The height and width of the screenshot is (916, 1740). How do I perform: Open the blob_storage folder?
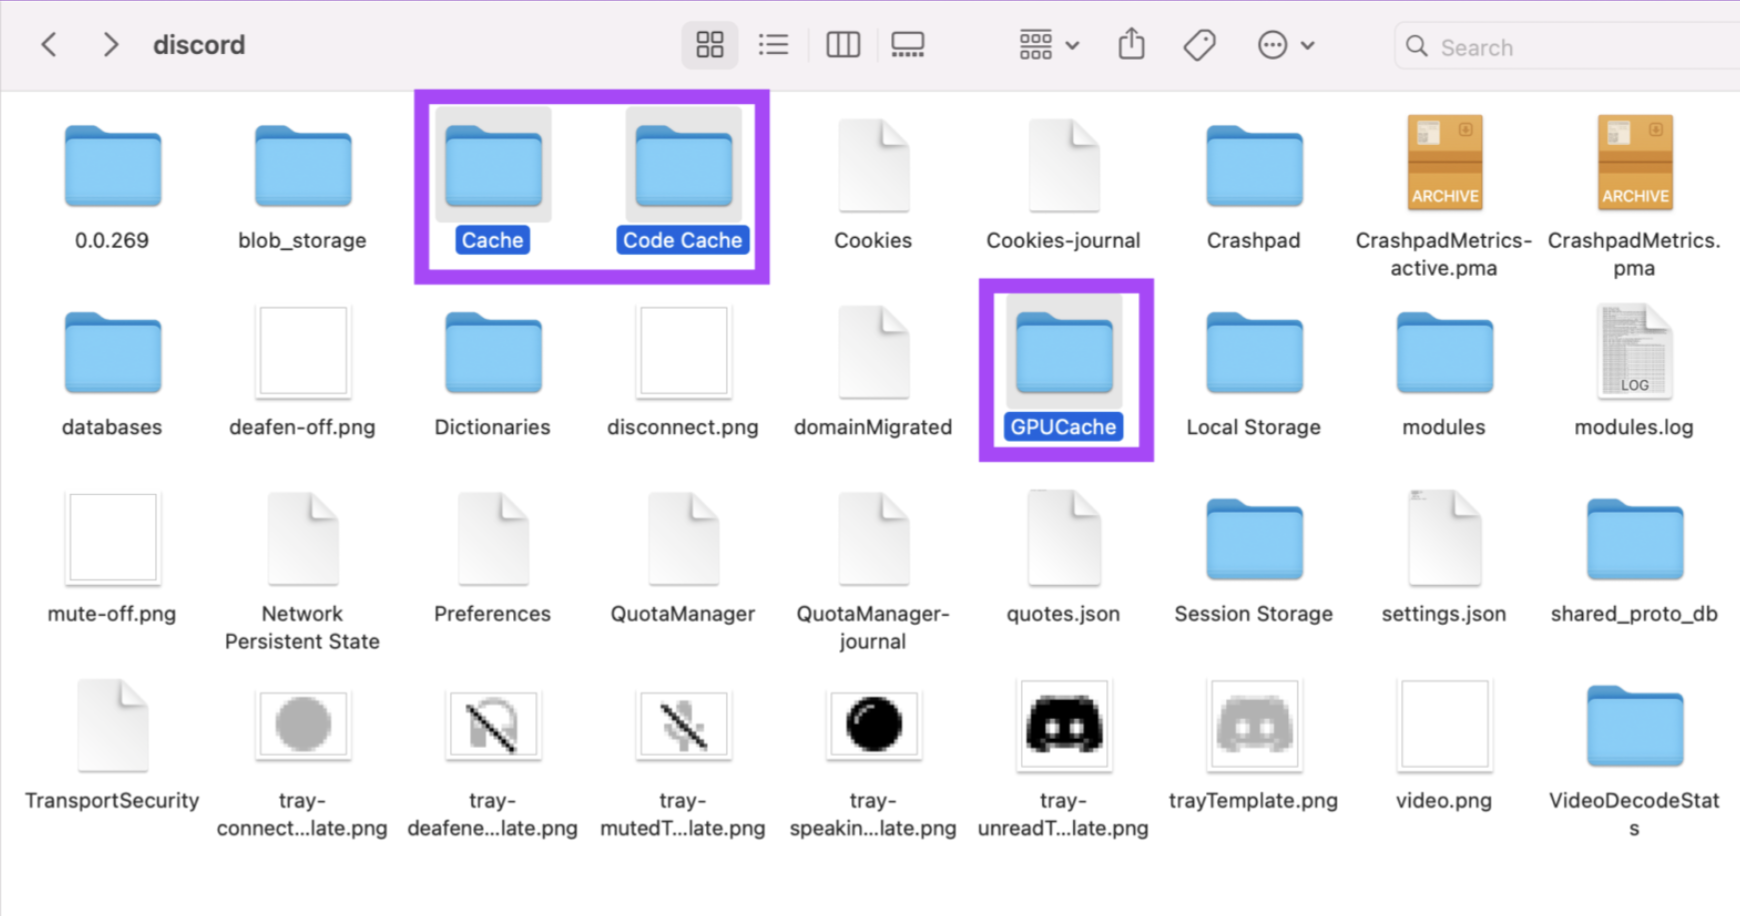[x=302, y=165]
